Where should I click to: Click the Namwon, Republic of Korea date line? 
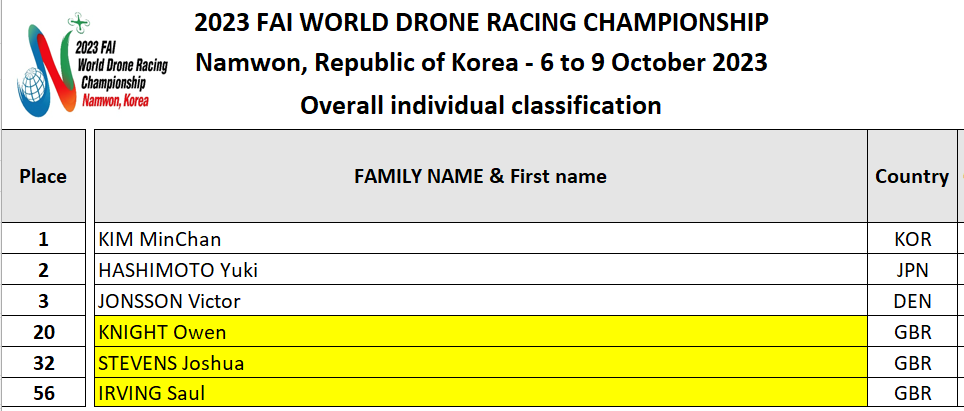click(x=482, y=63)
